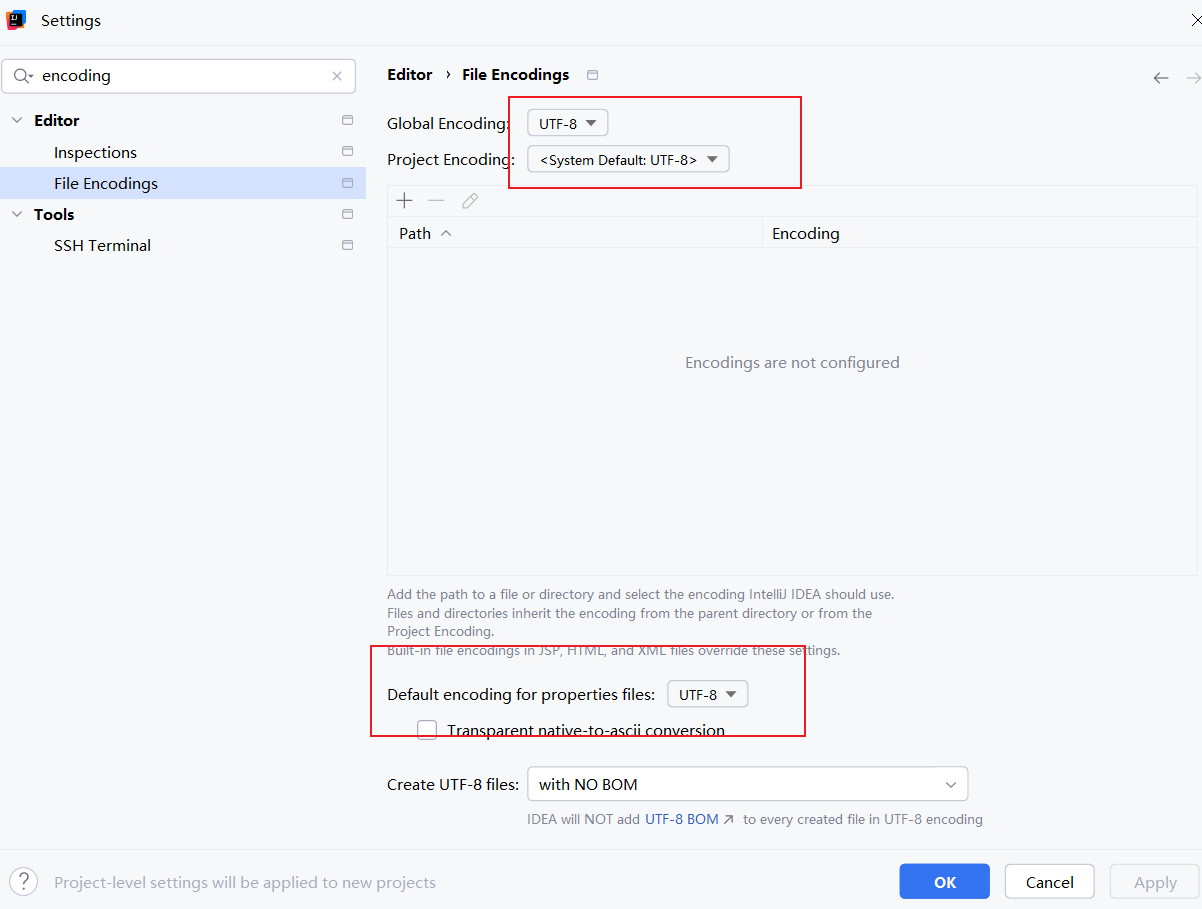
Task: Click the project-level icon beside Inspections
Action: click(x=347, y=152)
